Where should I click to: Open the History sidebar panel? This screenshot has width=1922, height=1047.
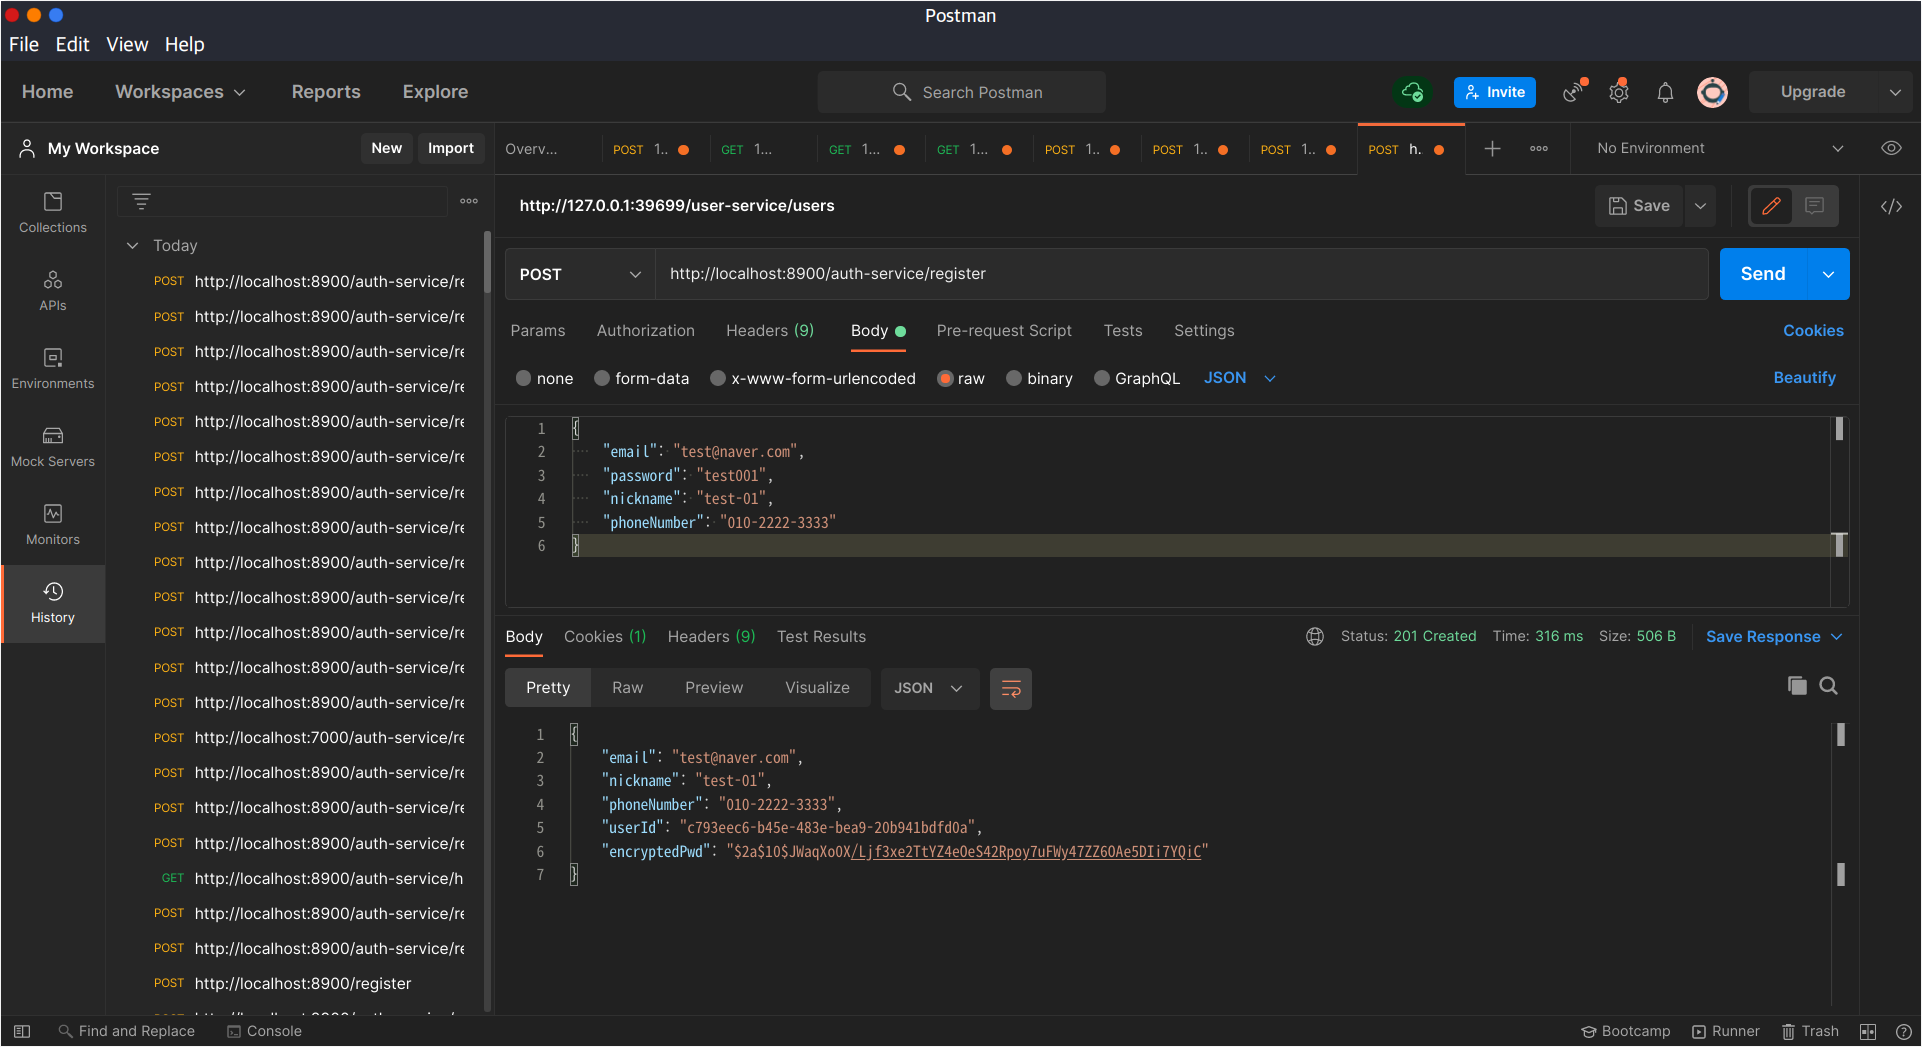point(53,603)
